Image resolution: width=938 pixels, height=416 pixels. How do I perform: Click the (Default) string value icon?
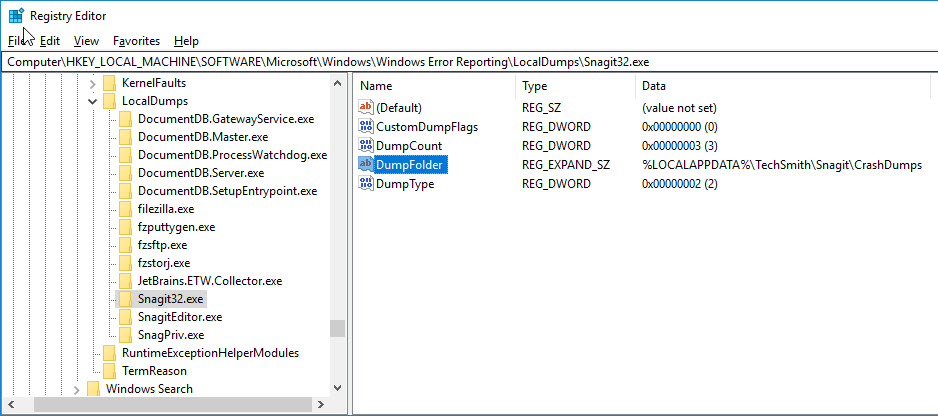click(x=366, y=108)
